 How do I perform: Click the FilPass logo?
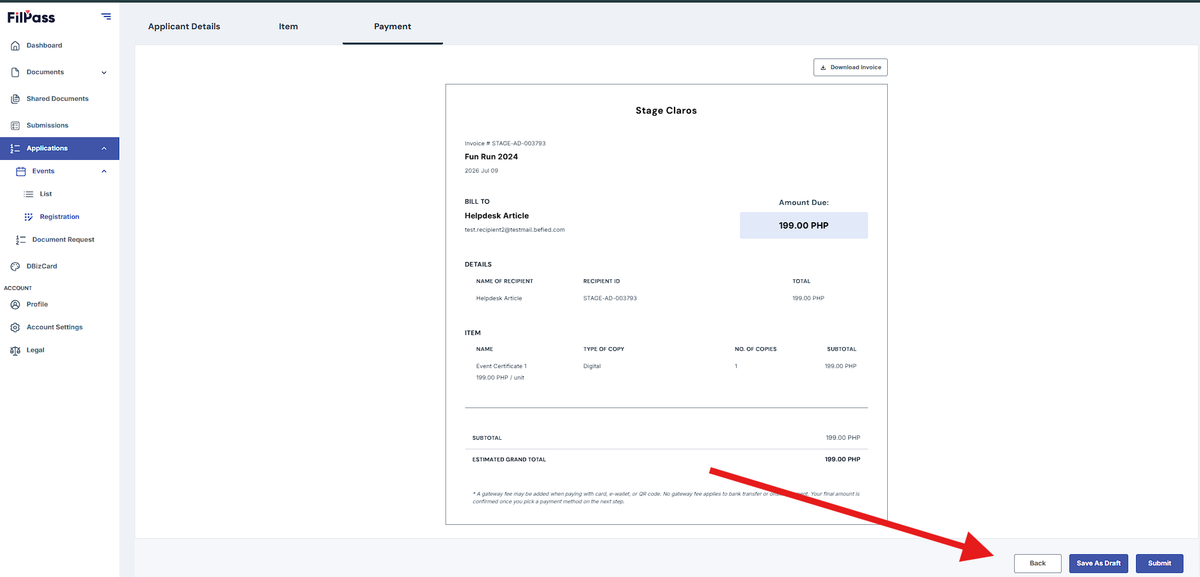[31, 17]
